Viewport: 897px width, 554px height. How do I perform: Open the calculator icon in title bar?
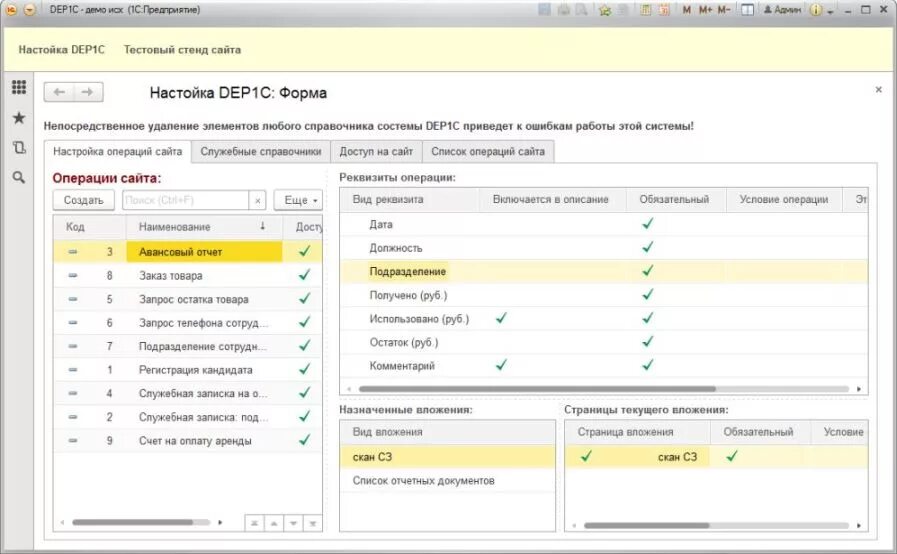(645, 10)
